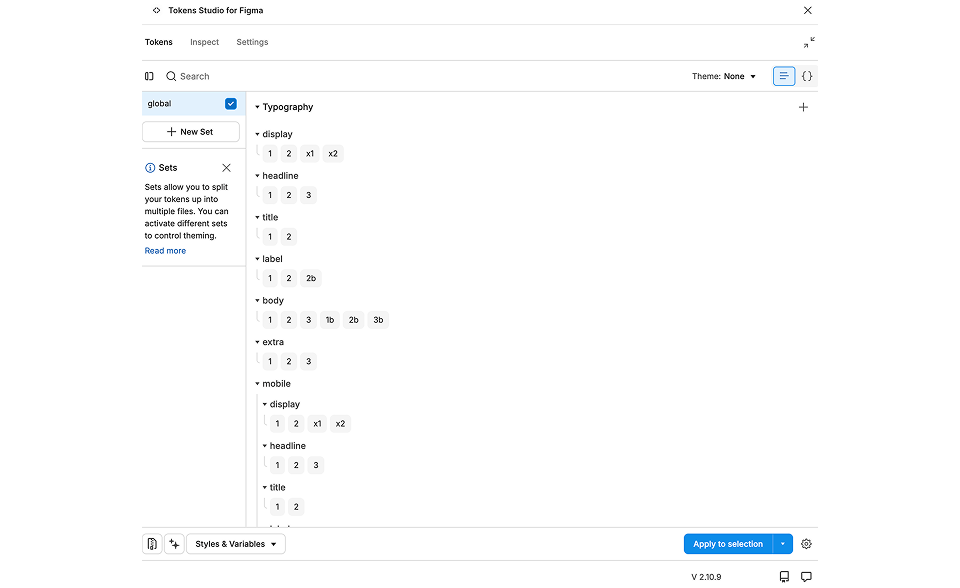Open the Styles & Variables dropdown
Image resolution: width=960 pixels, height=588 pixels.
(236, 544)
